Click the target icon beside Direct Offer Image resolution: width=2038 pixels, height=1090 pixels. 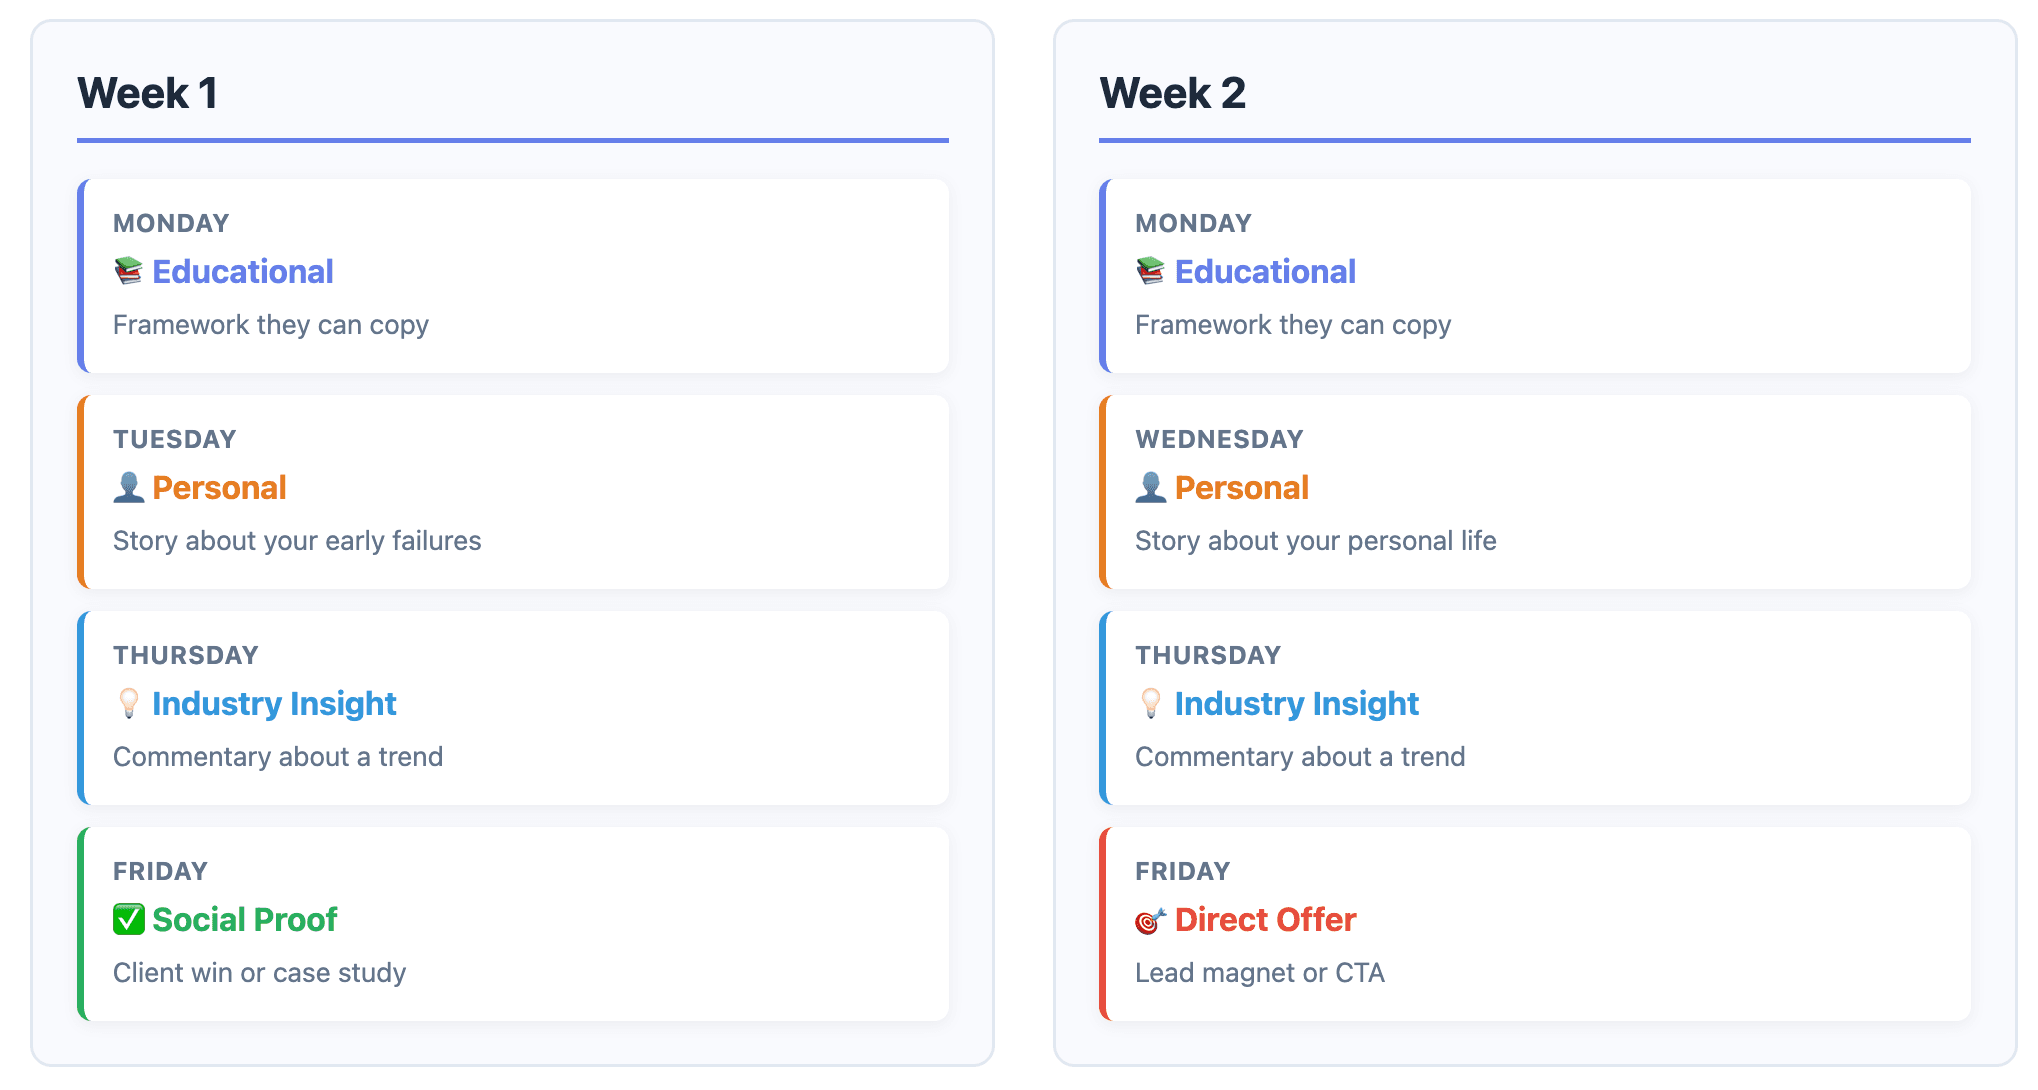point(1151,920)
